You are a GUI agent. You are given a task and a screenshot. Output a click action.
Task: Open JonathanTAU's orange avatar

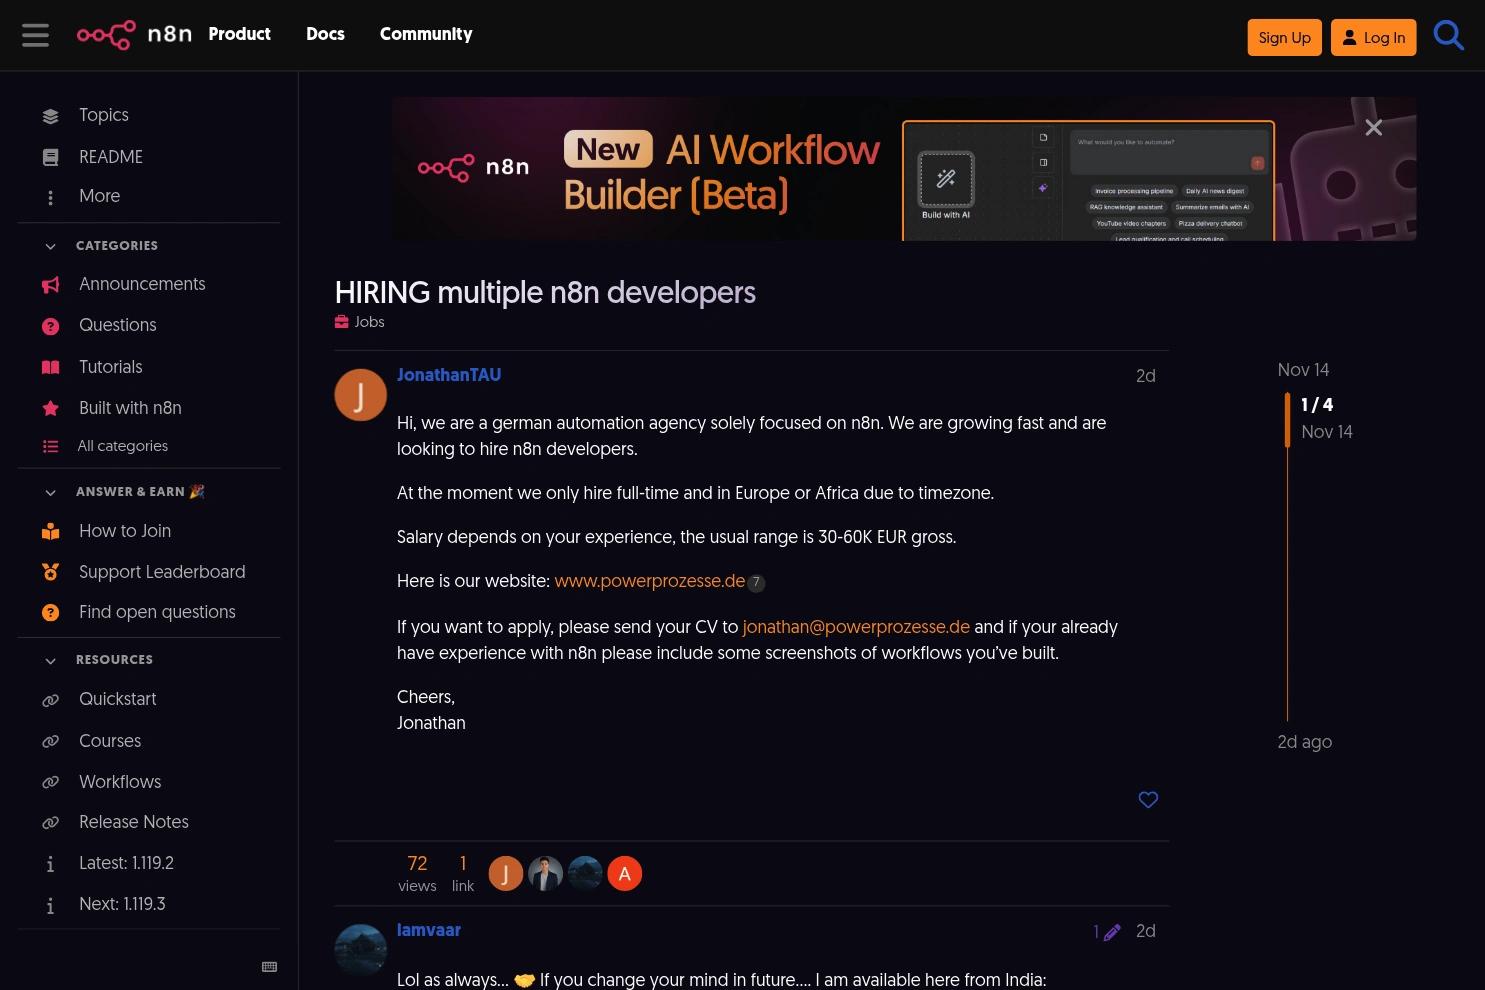pos(360,394)
